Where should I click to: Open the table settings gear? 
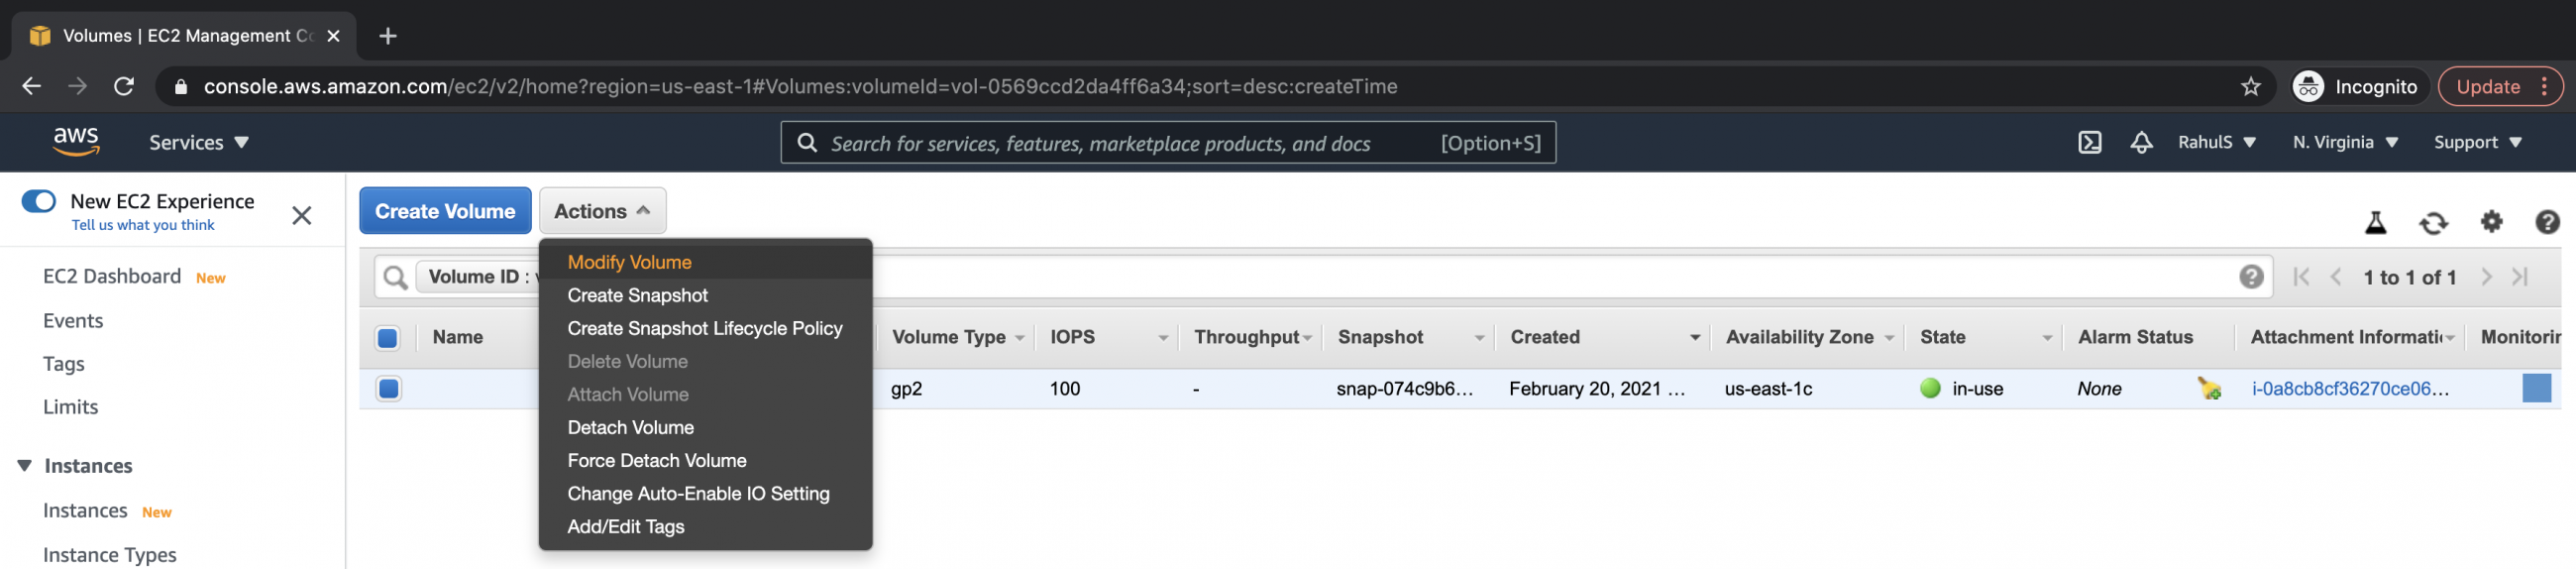tap(2491, 221)
